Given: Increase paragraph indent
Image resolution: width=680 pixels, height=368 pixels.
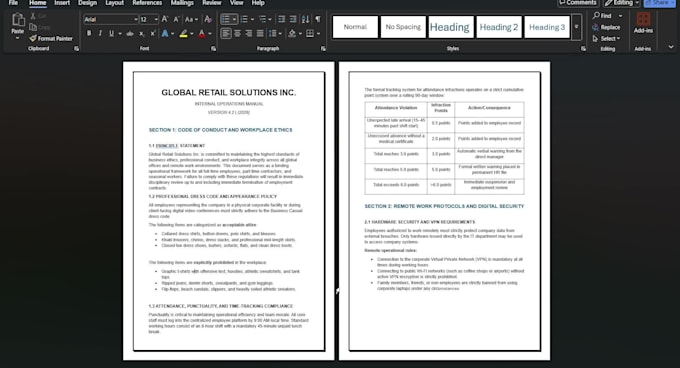Looking at the screenshot, I should (293, 19).
